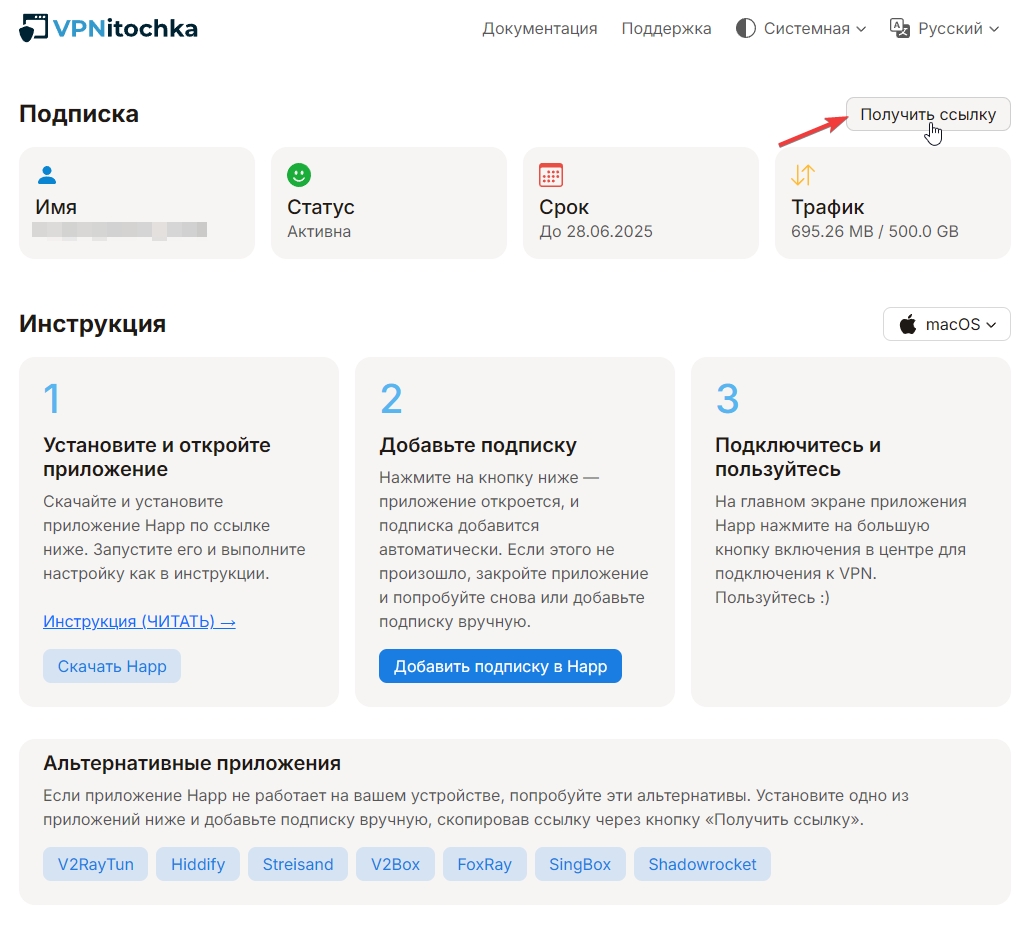The image size is (1025, 930).
Task: Open Документация in the top menu
Action: point(539,29)
